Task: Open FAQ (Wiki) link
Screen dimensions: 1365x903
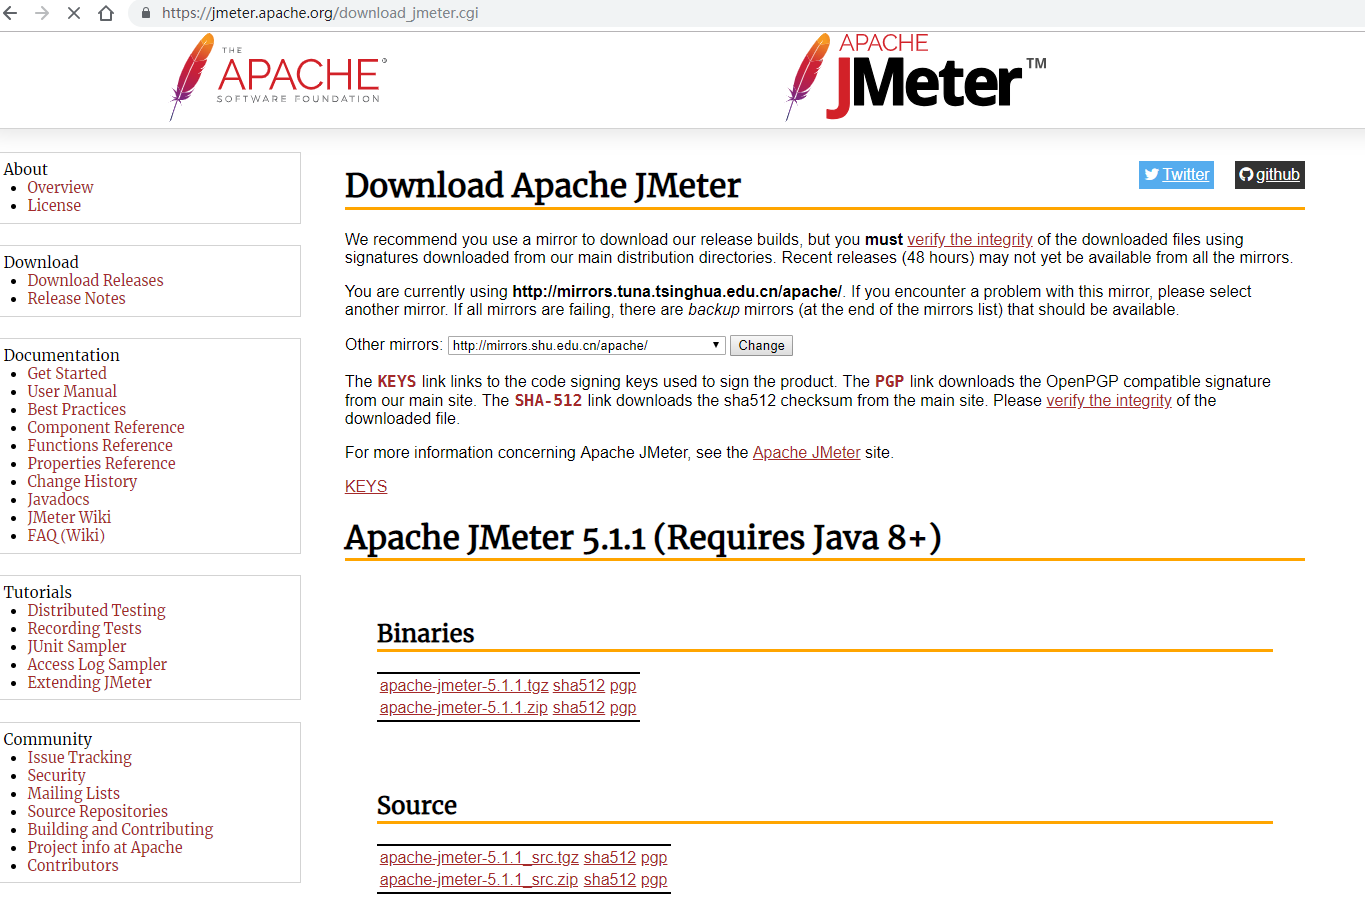Action: pos(66,535)
